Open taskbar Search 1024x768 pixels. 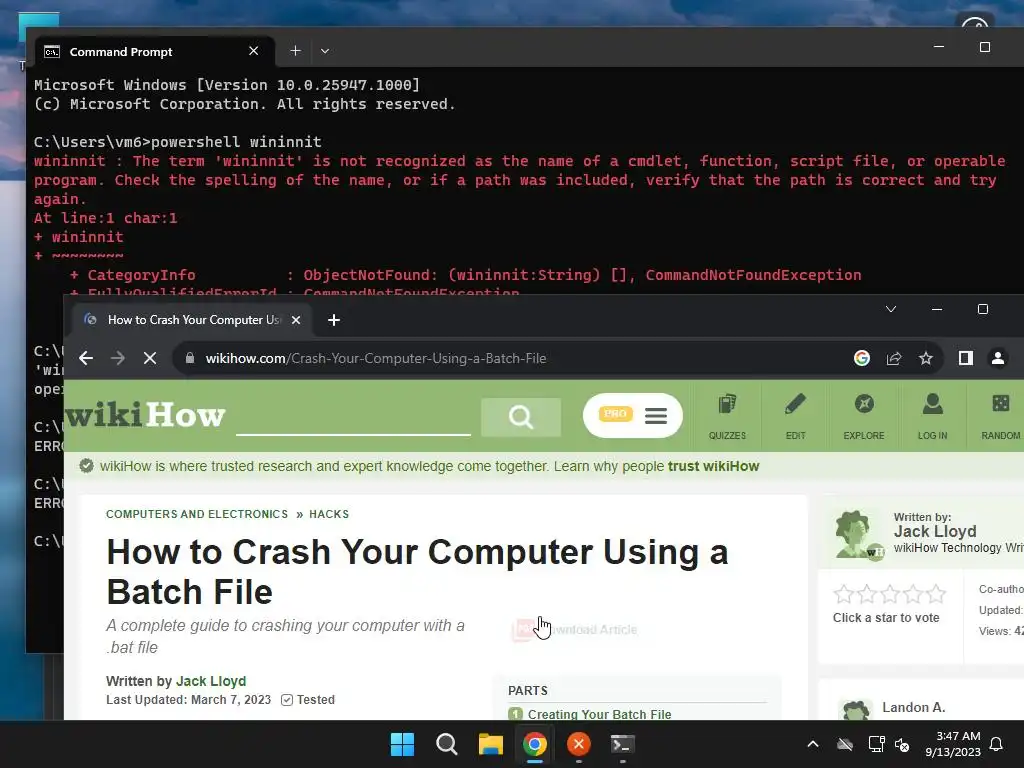[x=447, y=744]
